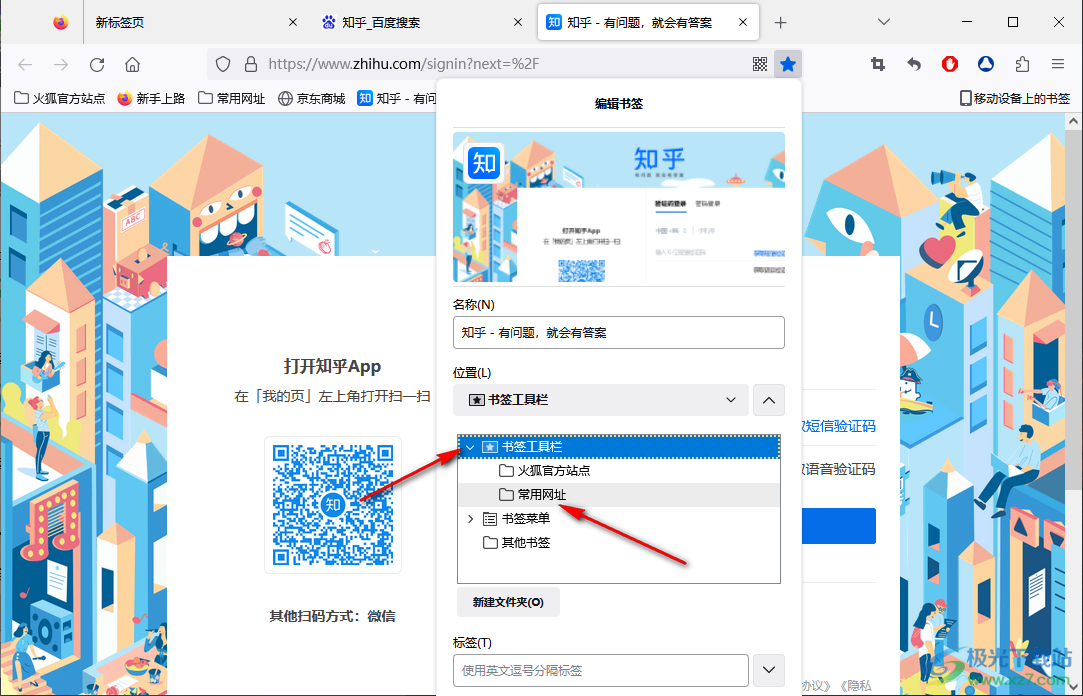
Task: Click the 名称 bookmark name field
Action: click(x=619, y=333)
